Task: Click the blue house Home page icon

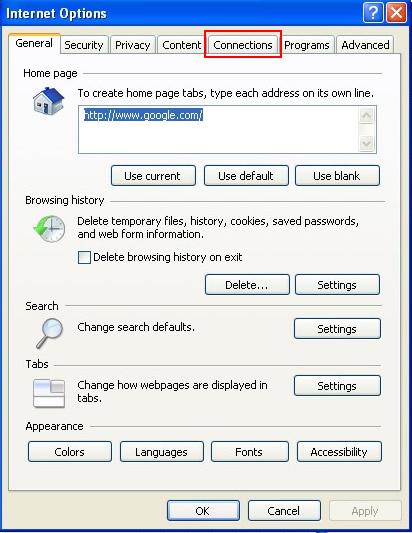Action: pyautogui.click(x=48, y=101)
